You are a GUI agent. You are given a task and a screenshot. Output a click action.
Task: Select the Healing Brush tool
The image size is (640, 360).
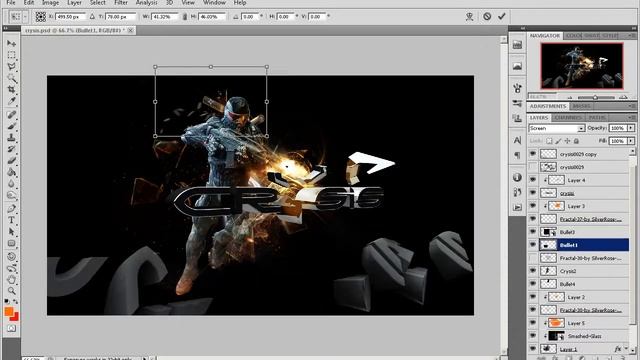point(11,115)
